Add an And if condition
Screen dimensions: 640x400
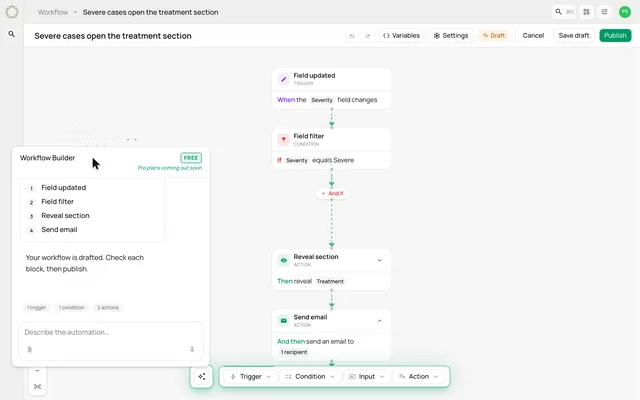[332, 193]
